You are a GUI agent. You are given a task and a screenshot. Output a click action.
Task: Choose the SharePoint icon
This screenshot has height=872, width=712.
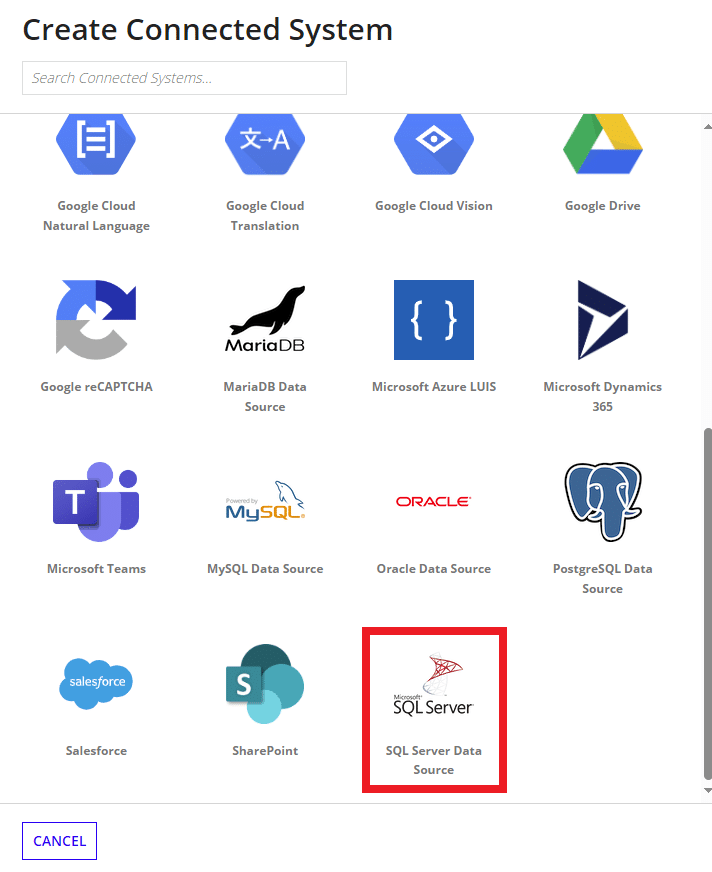pyautogui.click(x=265, y=683)
